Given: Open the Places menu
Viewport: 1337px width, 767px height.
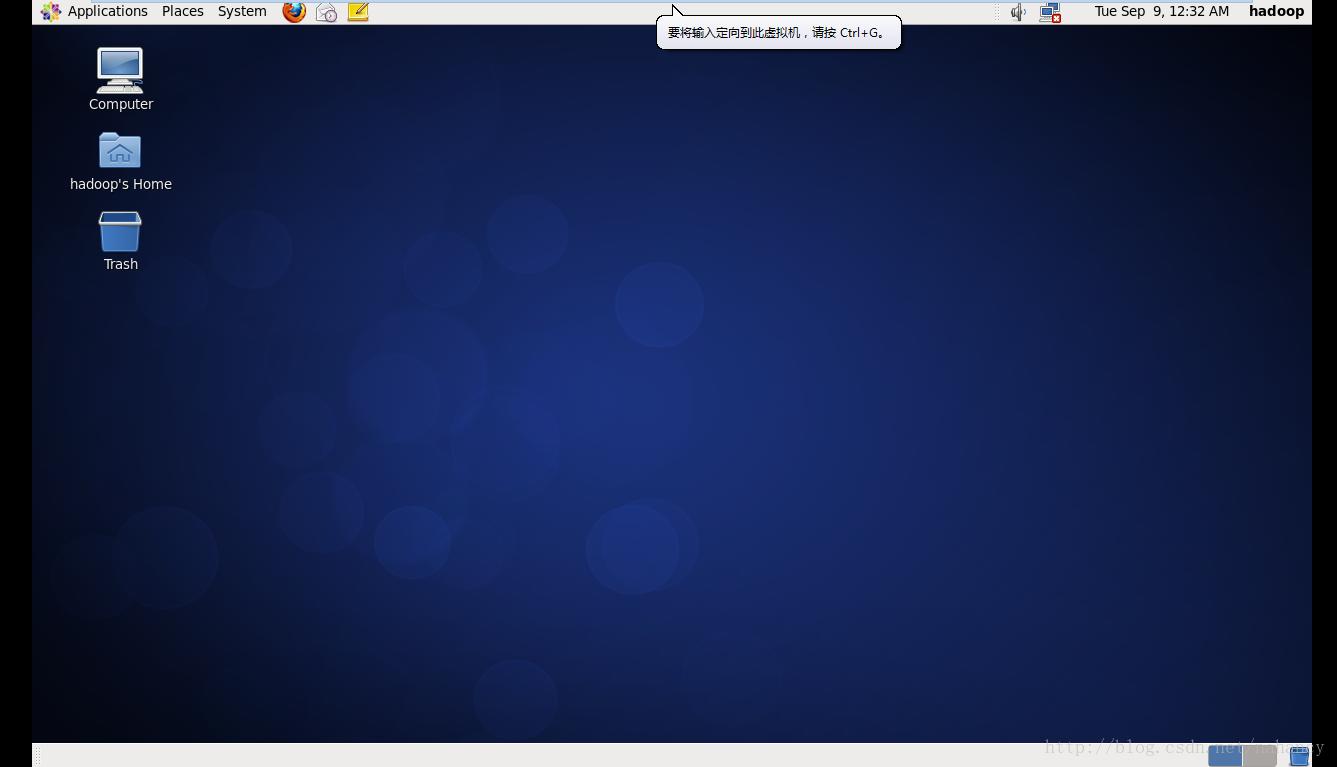Looking at the screenshot, I should pyautogui.click(x=182, y=11).
